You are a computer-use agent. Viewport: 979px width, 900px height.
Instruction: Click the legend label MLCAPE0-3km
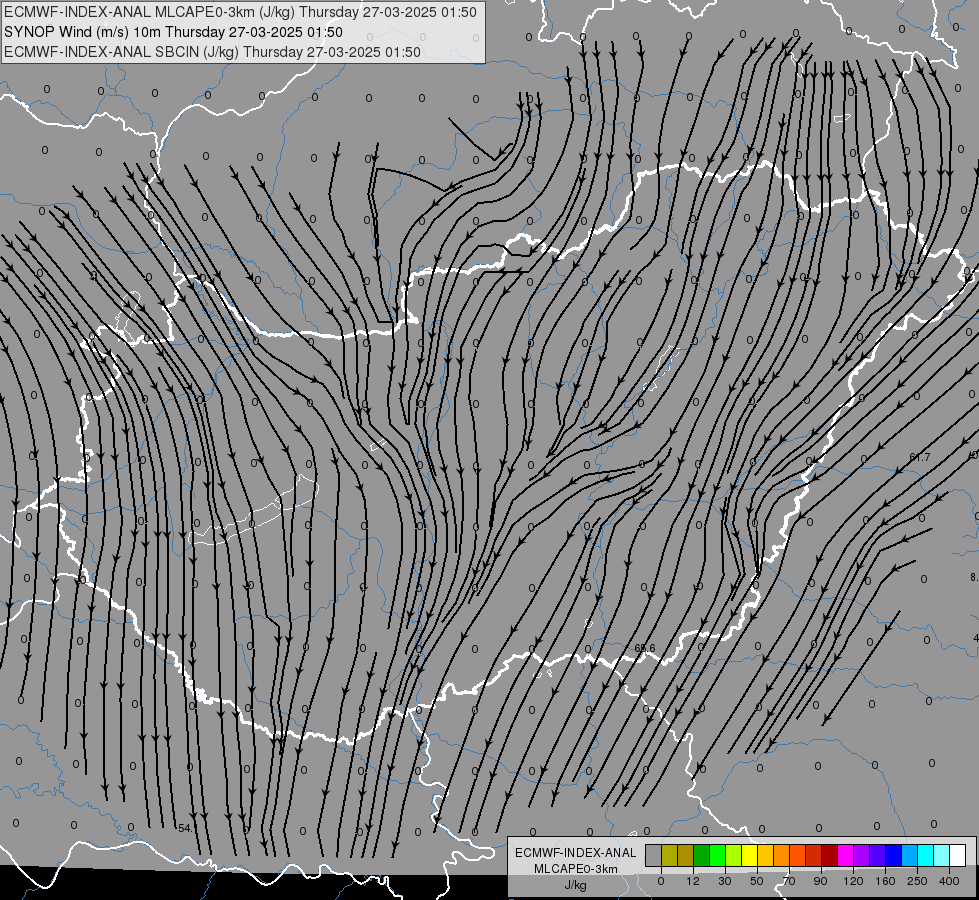coord(575,869)
